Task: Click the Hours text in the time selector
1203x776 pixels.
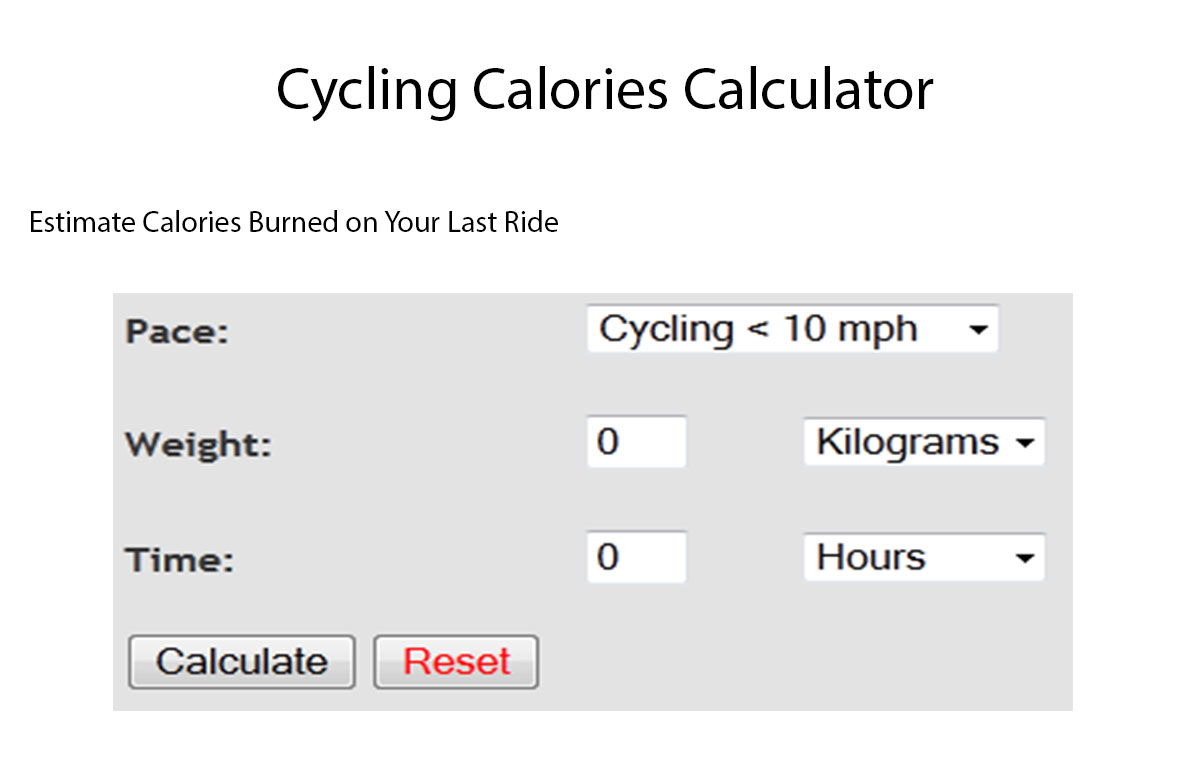Action: point(870,557)
